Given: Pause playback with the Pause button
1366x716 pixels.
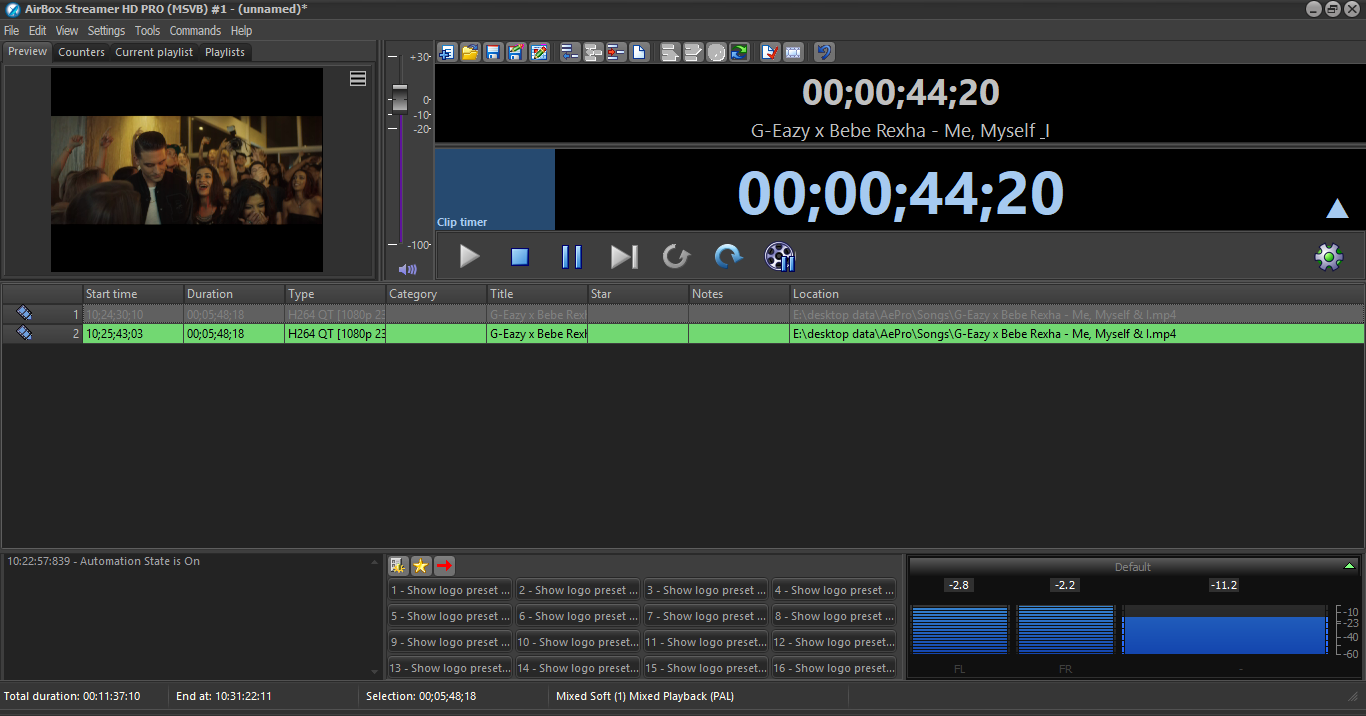Looking at the screenshot, I should tap(572, 257).
